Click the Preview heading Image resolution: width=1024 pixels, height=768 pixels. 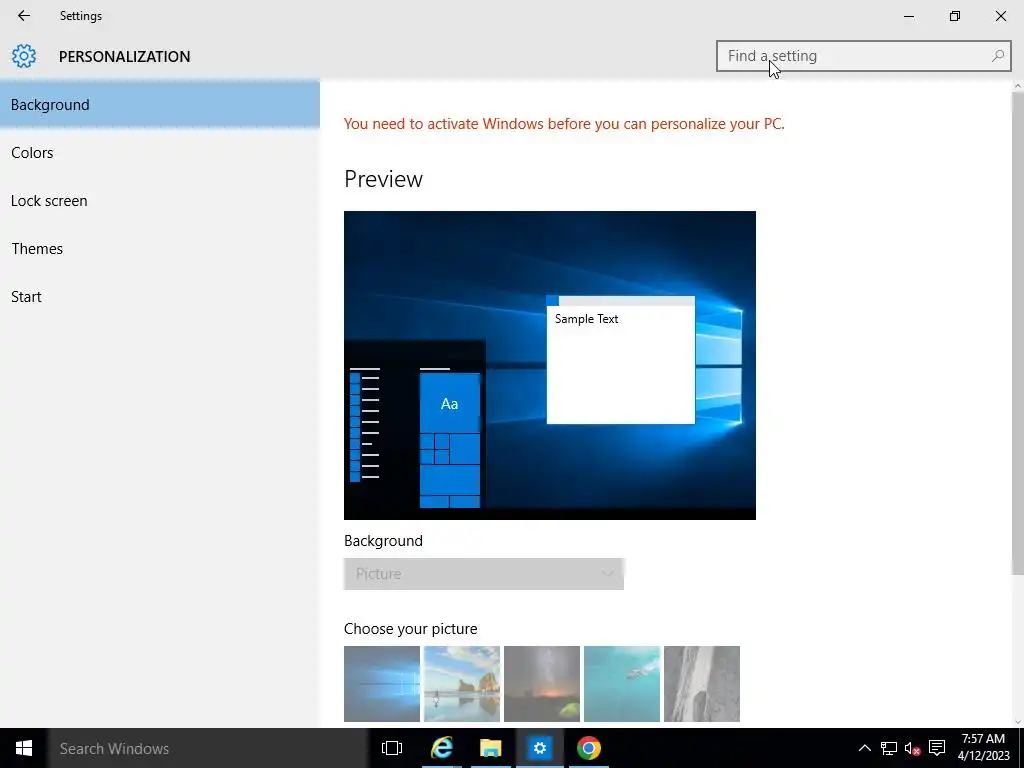(383, 179)
